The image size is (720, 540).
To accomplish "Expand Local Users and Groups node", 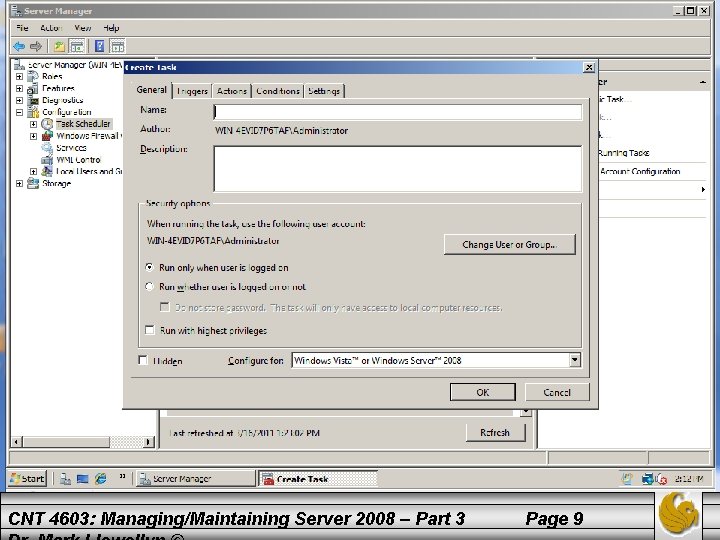I will click(34, 171).
